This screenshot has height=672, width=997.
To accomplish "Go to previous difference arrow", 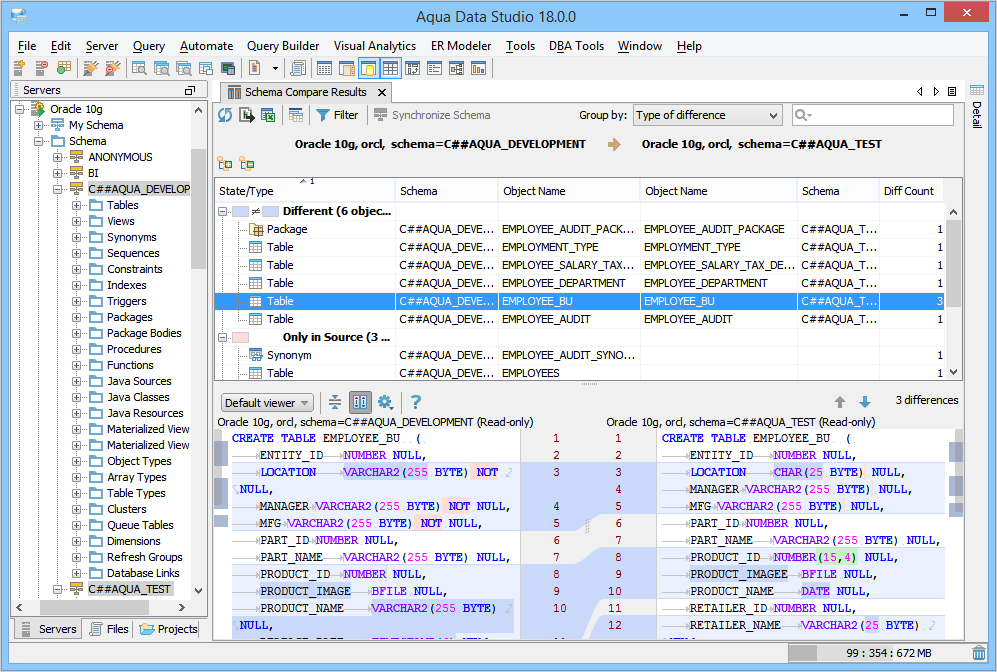I will [x=840, y=402].
